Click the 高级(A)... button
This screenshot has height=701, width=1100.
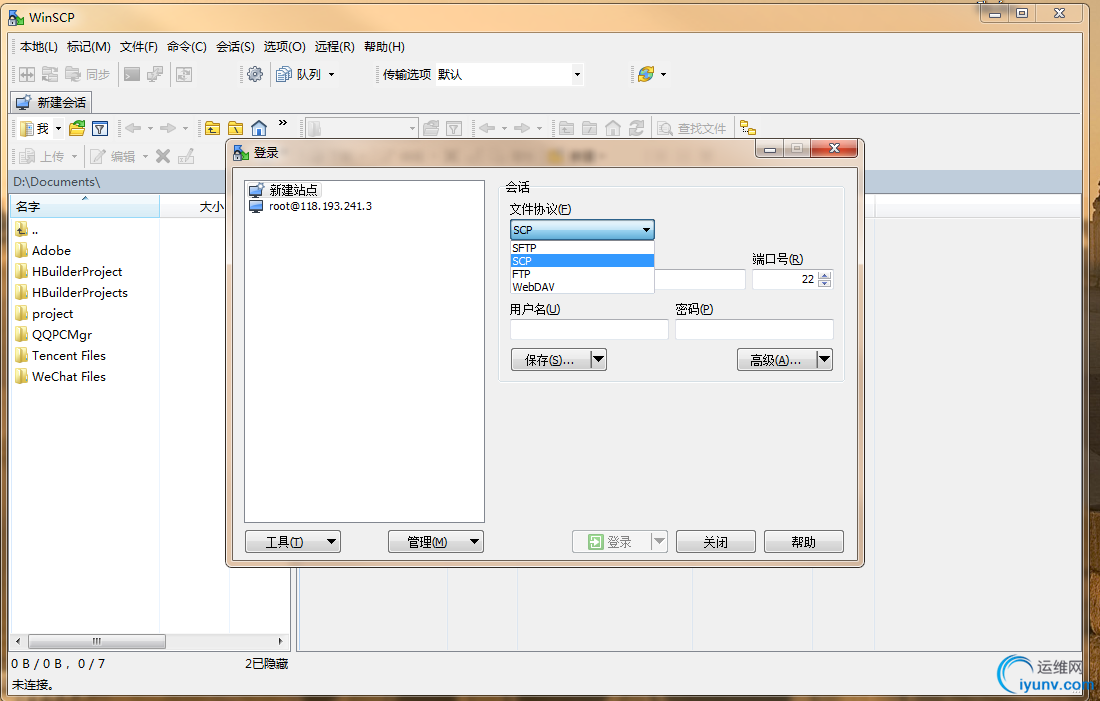tap(777, 359)
